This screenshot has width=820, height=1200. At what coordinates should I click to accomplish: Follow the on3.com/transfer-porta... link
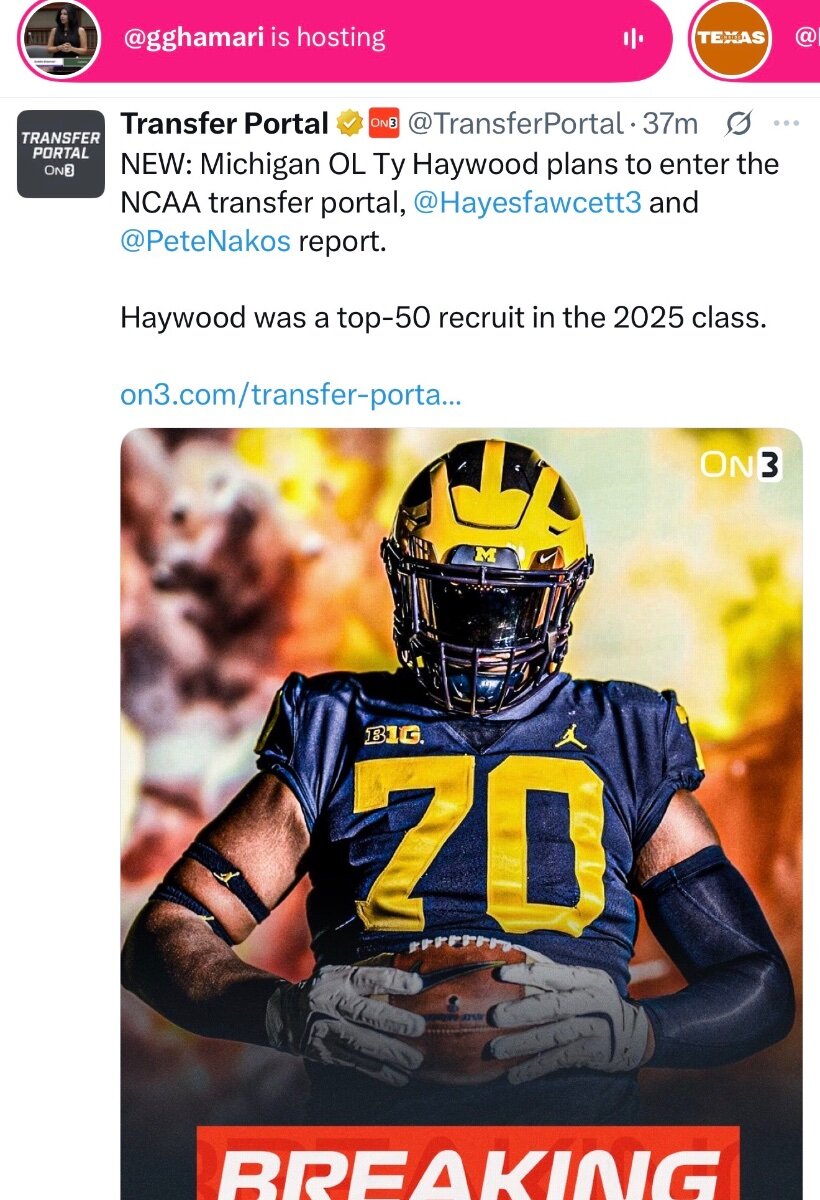(290, 394)
